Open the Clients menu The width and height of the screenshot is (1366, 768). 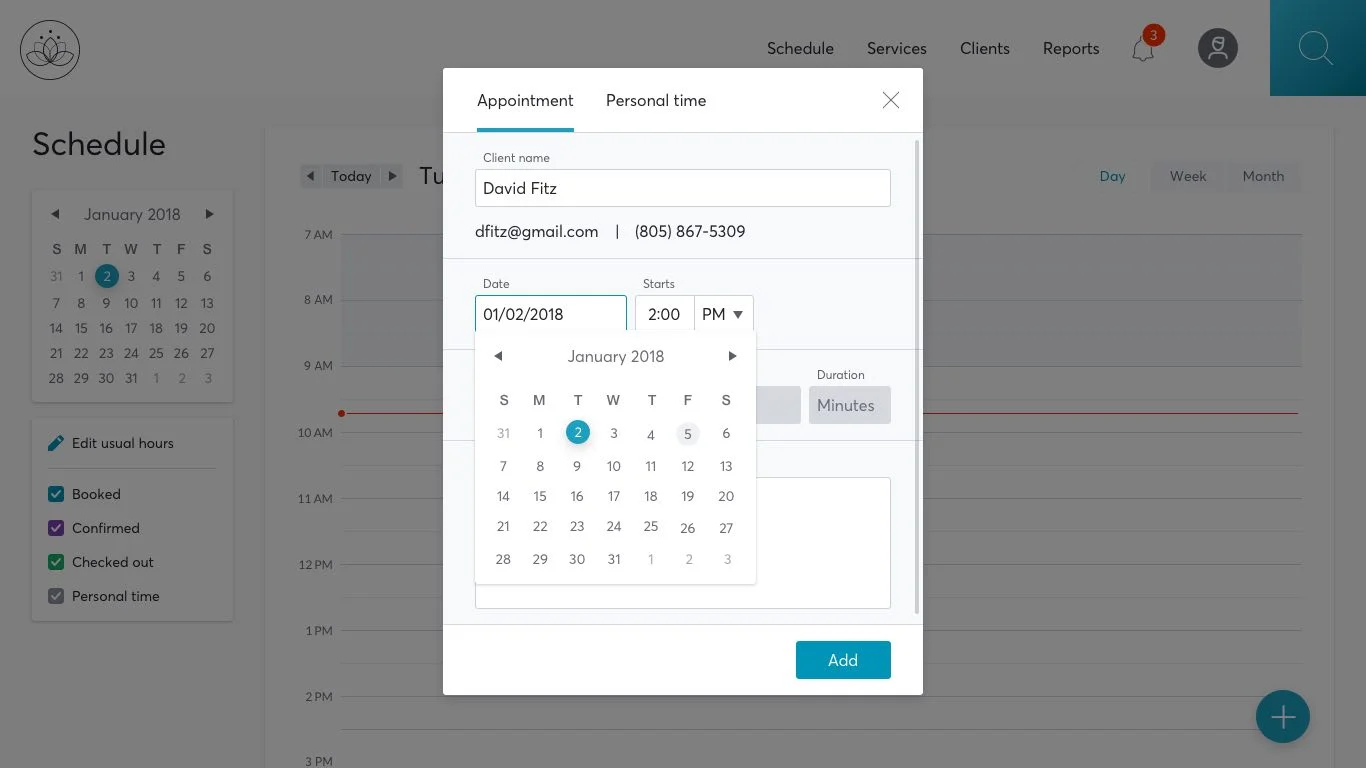[985, 48]
